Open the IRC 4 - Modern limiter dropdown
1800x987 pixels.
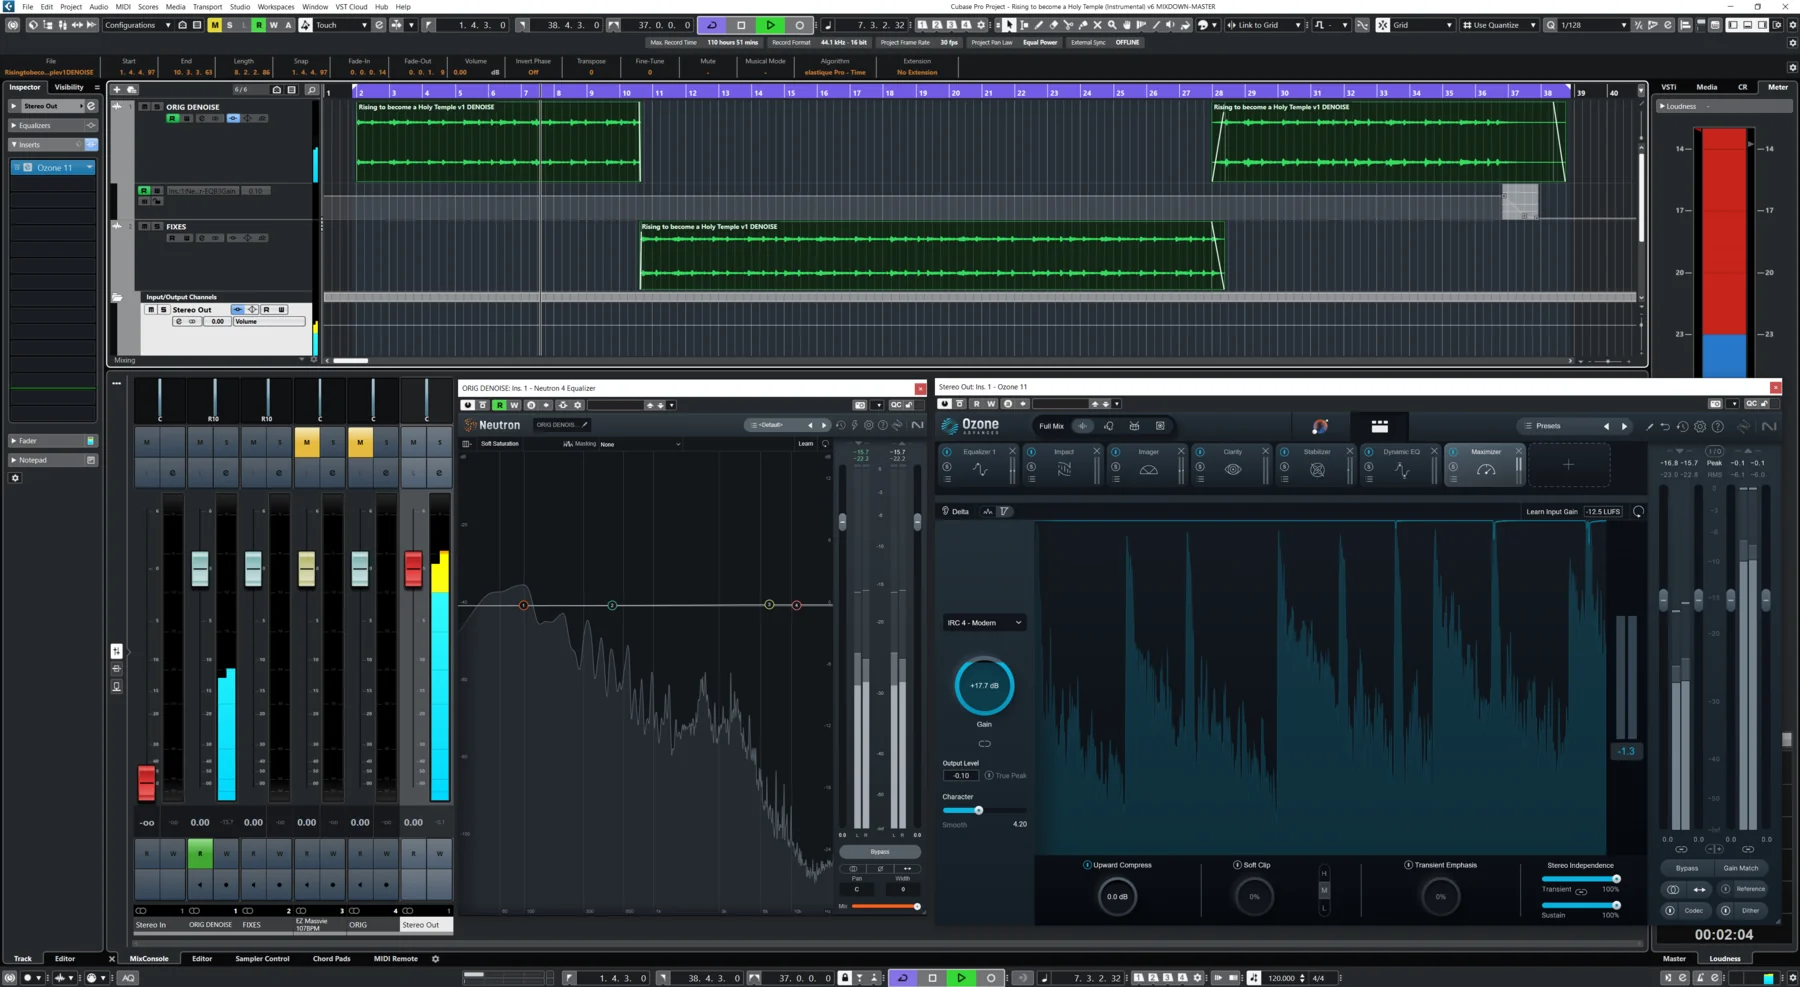click(x=983, y=622)
